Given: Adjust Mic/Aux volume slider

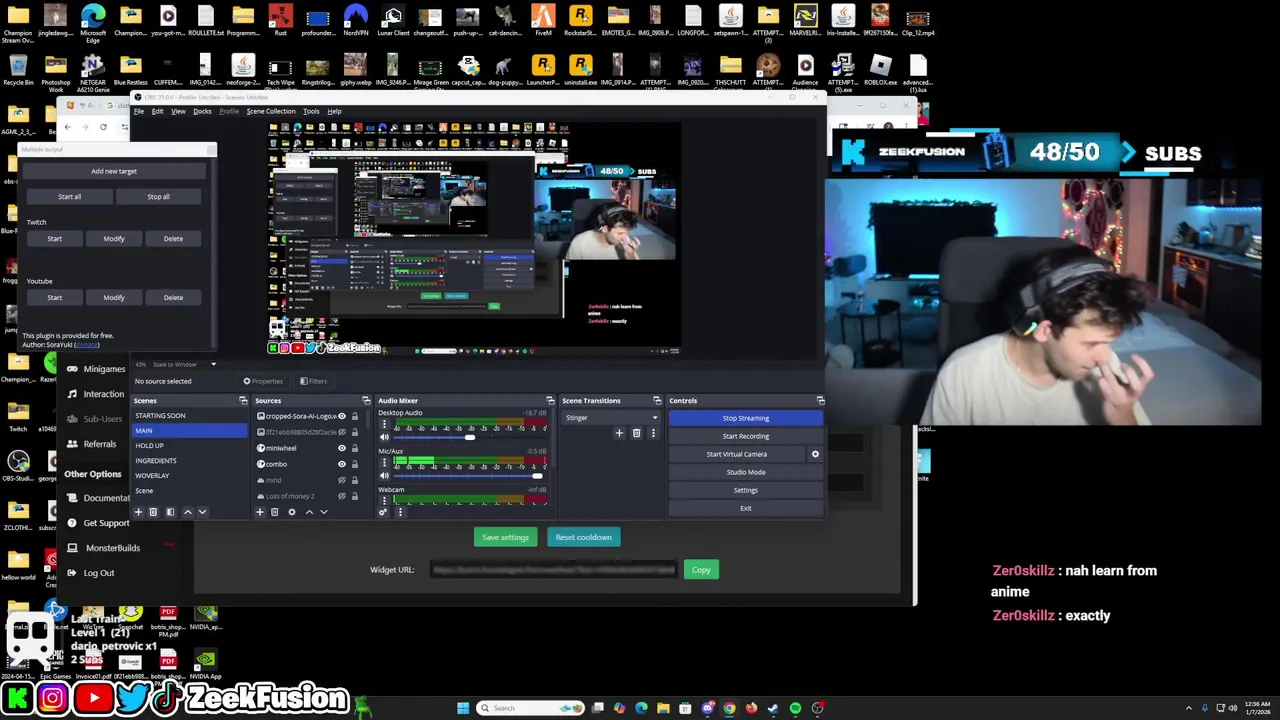Looking at the screenshot, I should coord(470,476).
